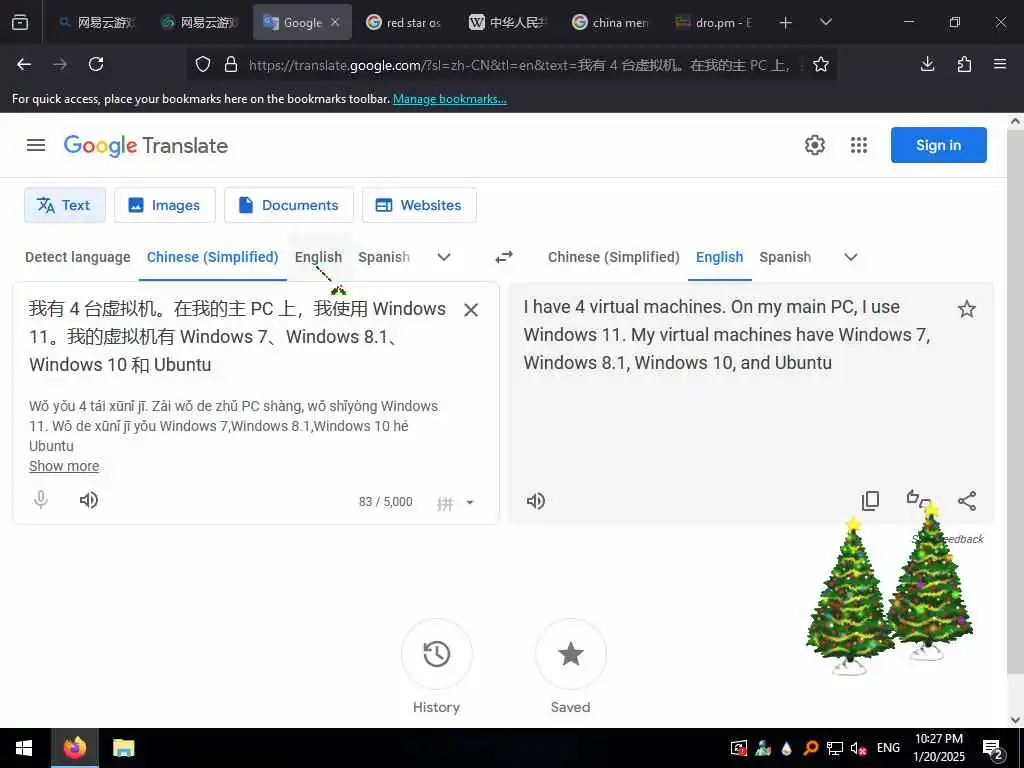
Task: Open translation History
Action: [x=436, y=654]
